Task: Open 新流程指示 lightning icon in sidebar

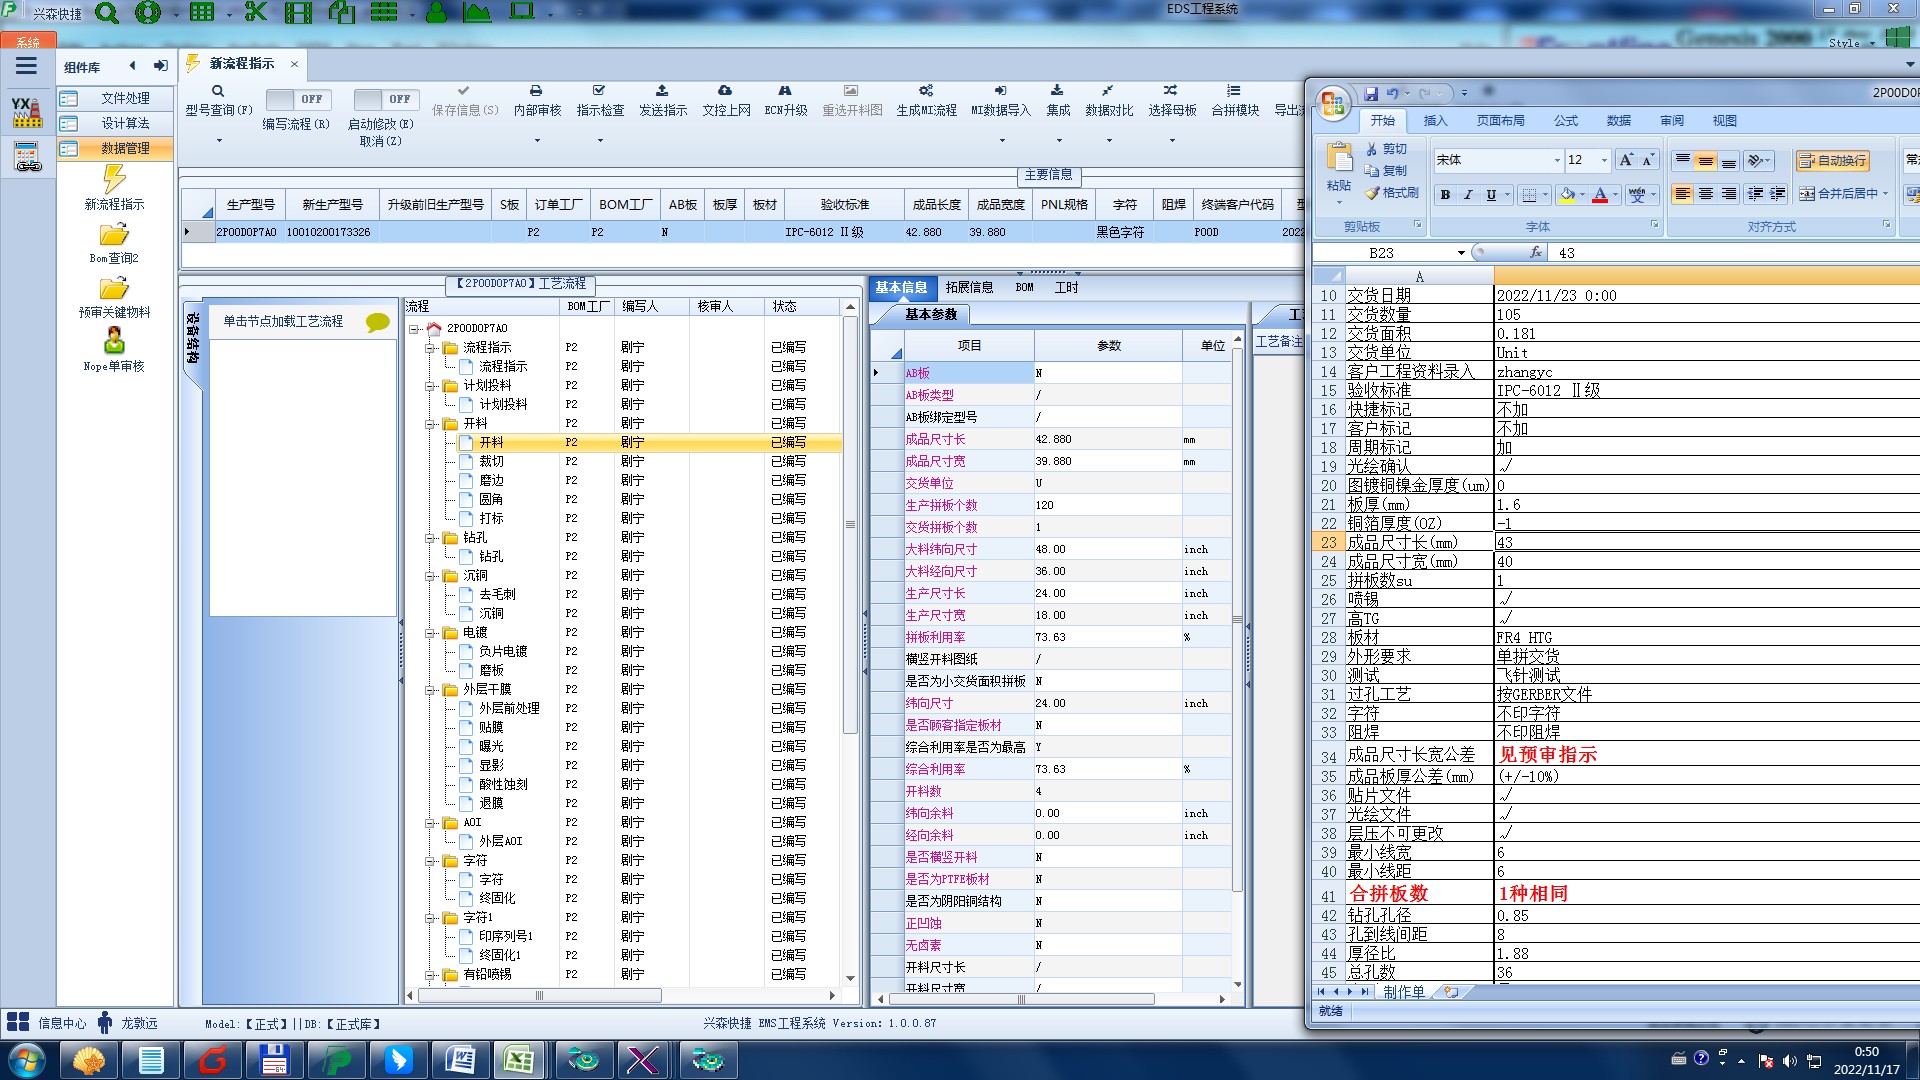Action: (x=114, y=180)
